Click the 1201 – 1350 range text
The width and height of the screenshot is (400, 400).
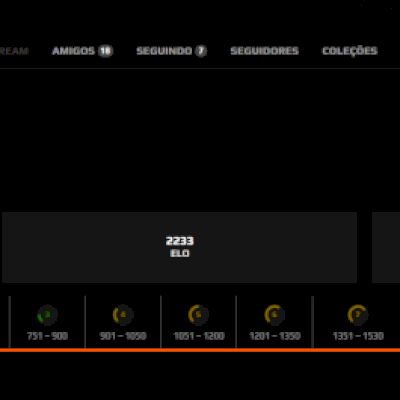(x=275, y=336)
